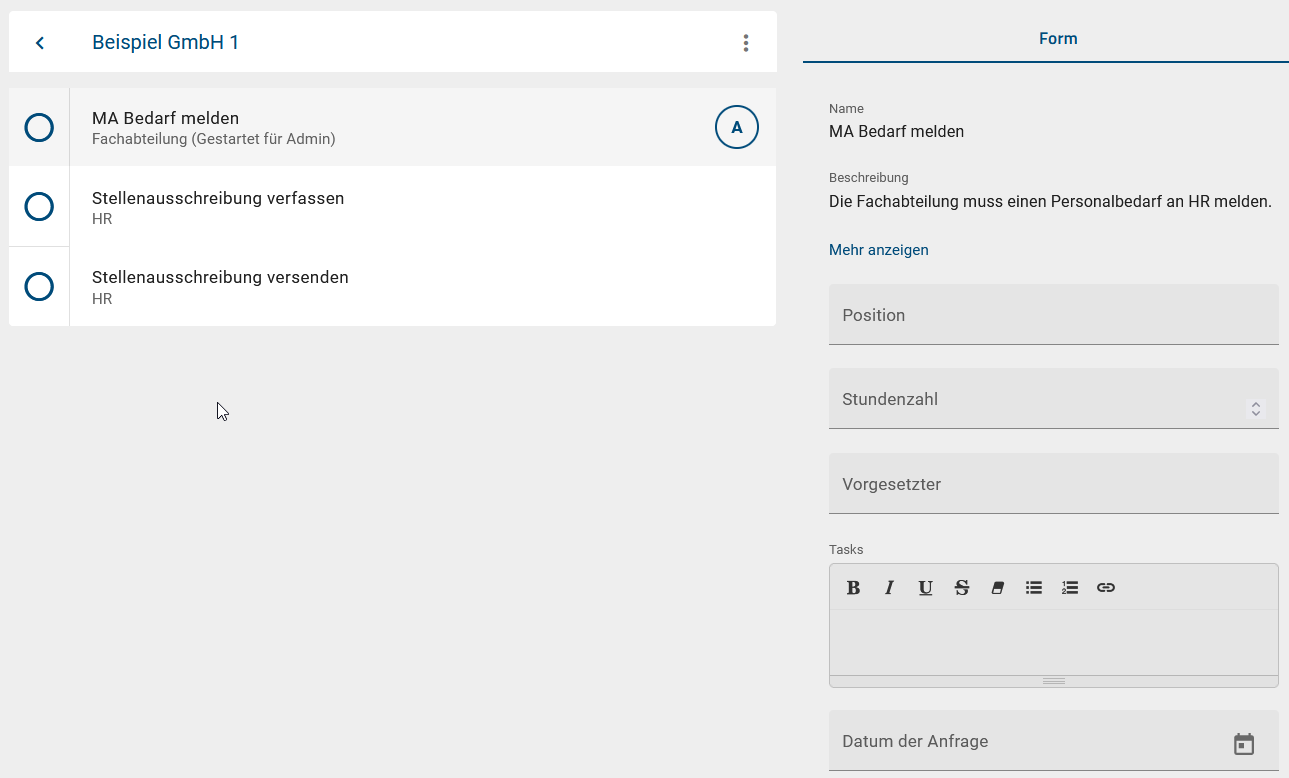Check the circle next to 'Stellenausschreibung versenden'
The width and height of the screenshot is (1289, 778).
39,287
